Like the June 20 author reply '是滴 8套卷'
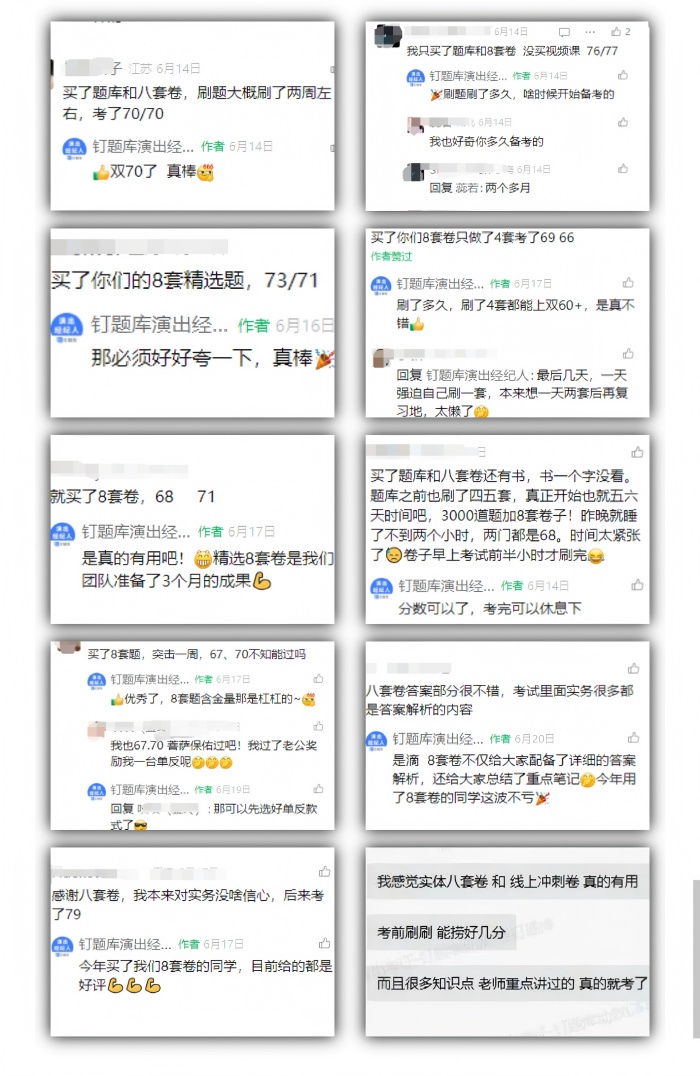 [x=633, y=738]
